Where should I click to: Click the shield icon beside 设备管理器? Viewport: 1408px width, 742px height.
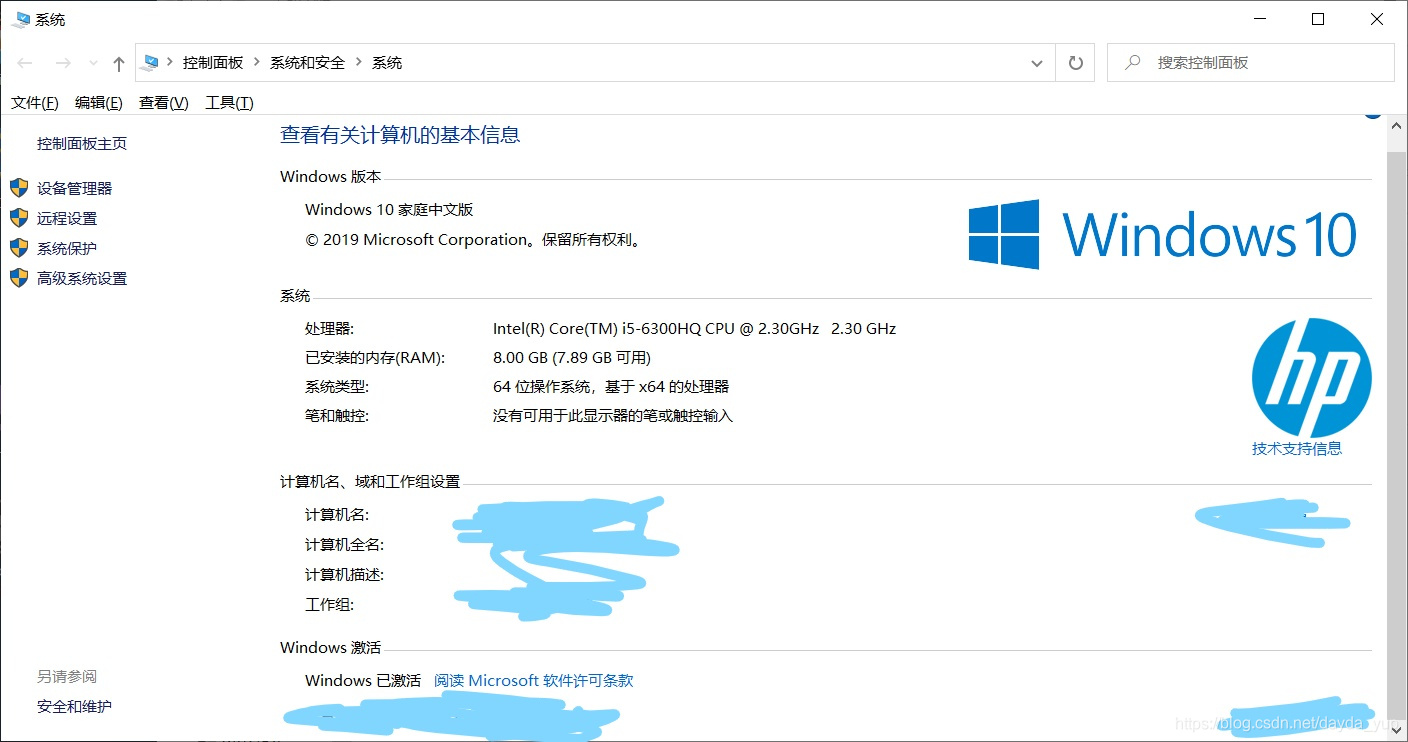tap(19, 188)
